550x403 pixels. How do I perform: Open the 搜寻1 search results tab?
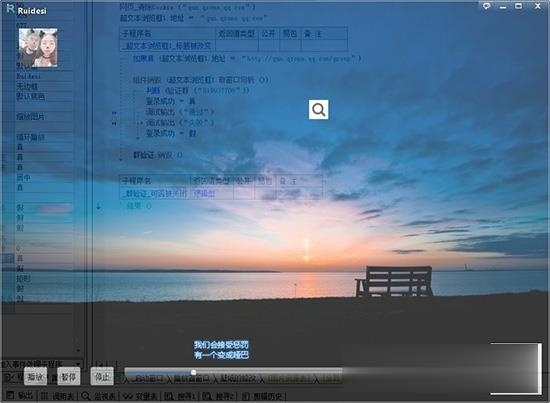(180, 396)
